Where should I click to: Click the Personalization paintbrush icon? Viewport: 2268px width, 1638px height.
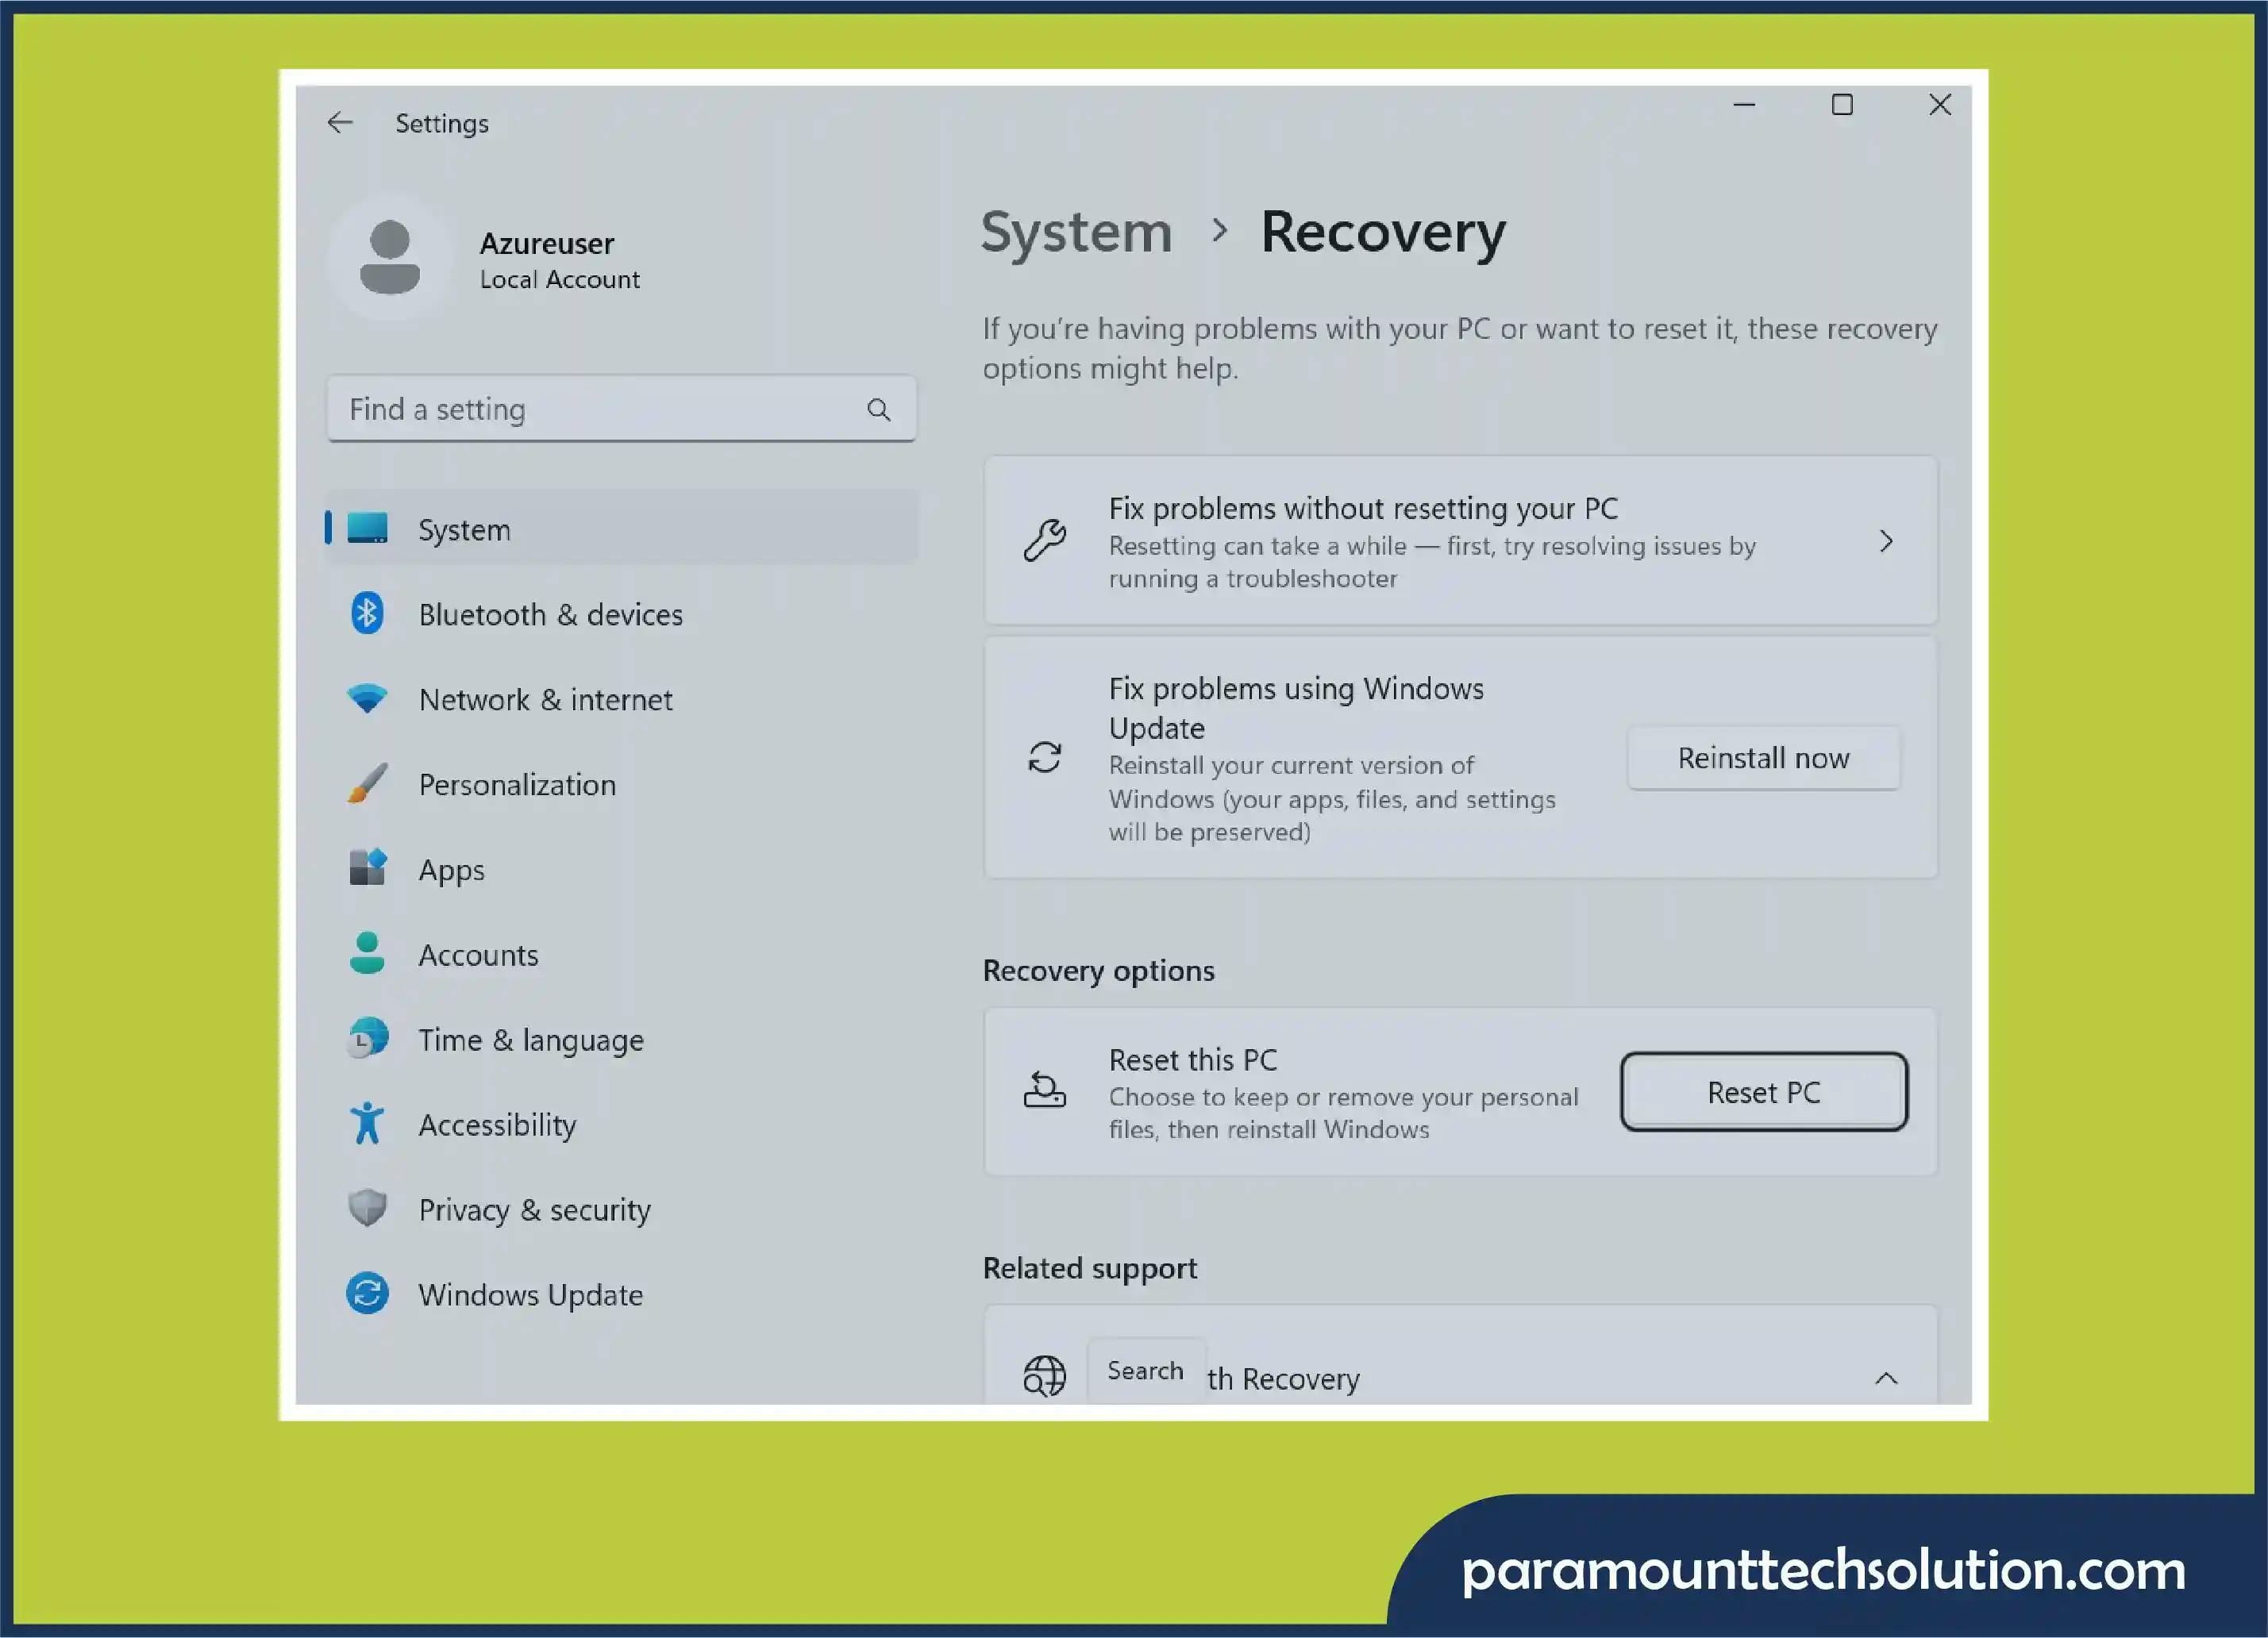pos(367,783)
